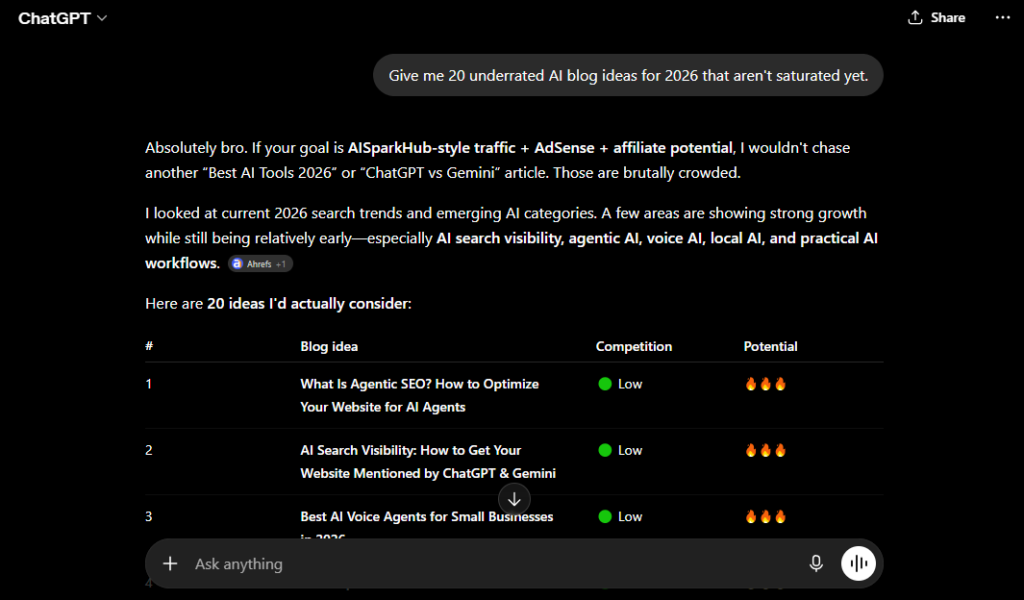The width and height of the screenshot is (1024, 600).
Task: Click row number 2 in the table
Action: click(x=148, y=450)
